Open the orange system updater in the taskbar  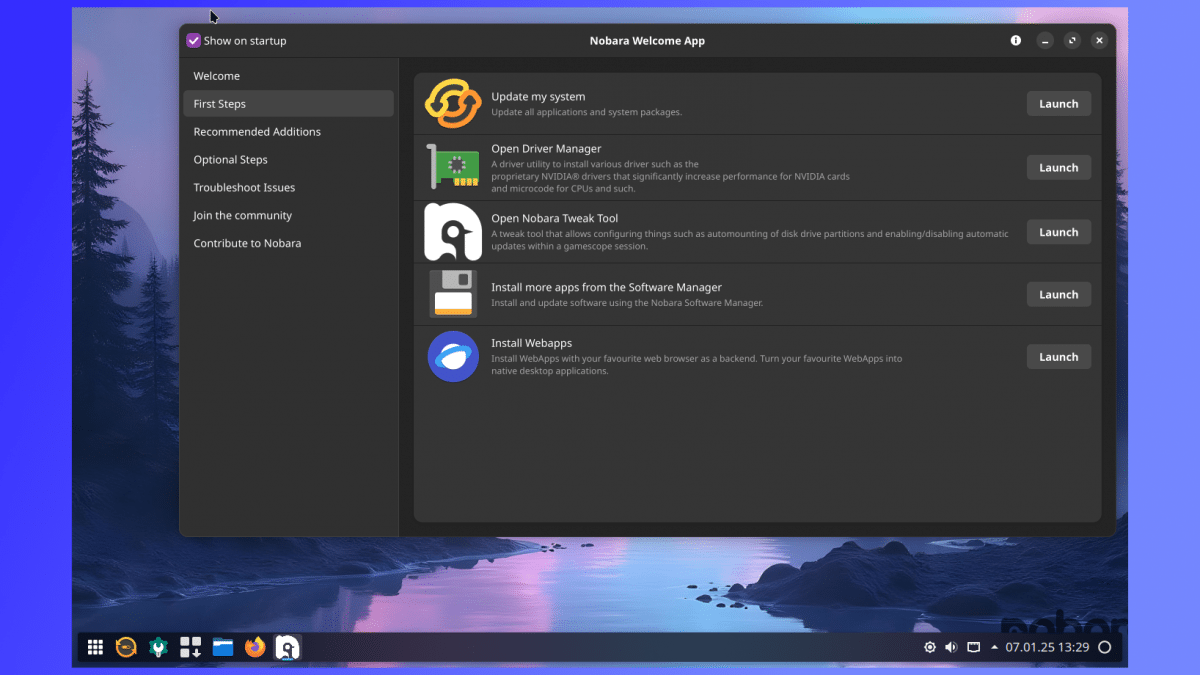[126, 648]
